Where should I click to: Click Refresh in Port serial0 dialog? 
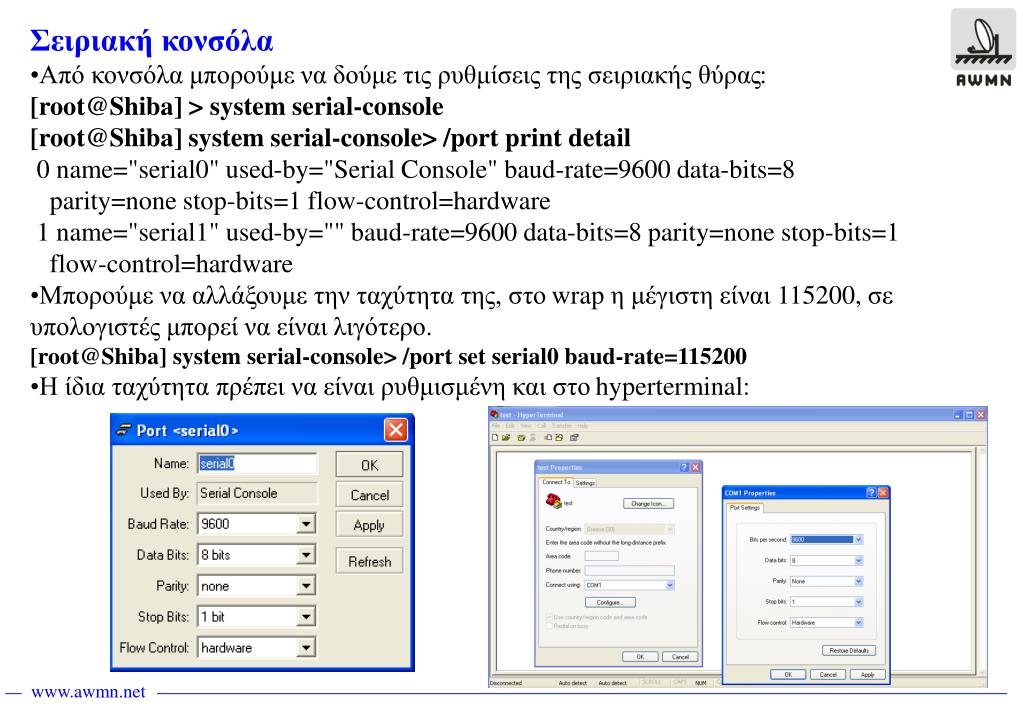[x=369, y=561]
